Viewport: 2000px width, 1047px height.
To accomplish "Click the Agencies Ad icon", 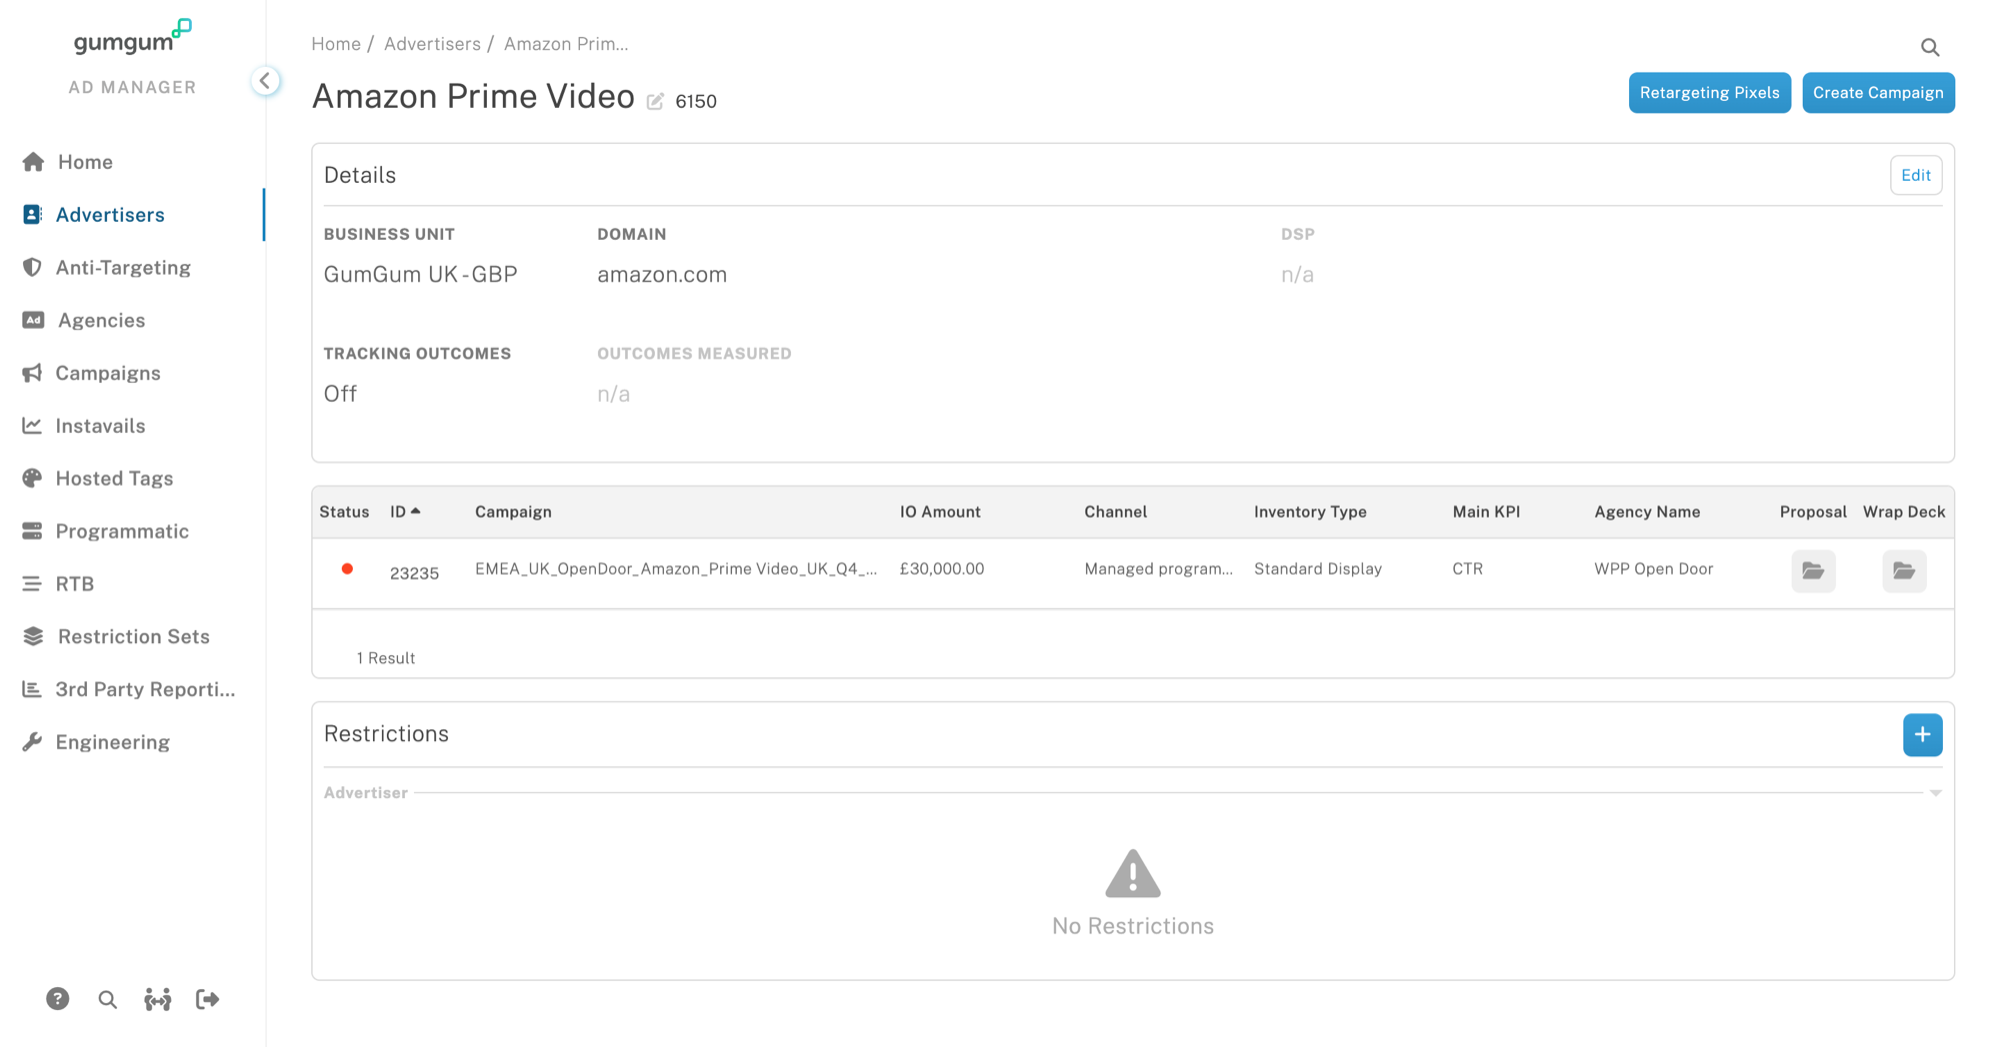I will click(33, 320).
